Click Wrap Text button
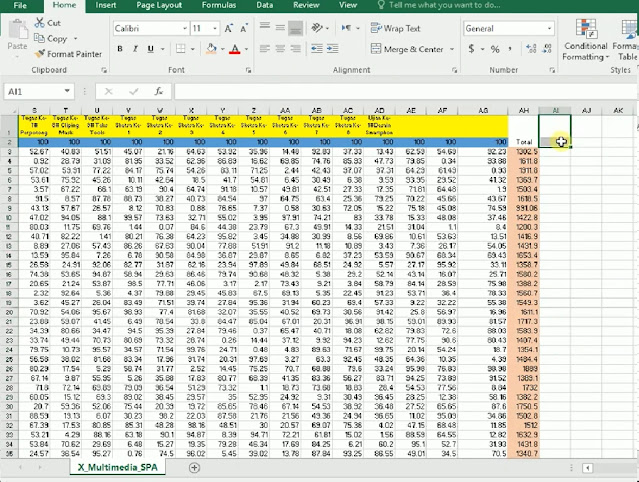 pyautogui.click(x=395, y=28)
